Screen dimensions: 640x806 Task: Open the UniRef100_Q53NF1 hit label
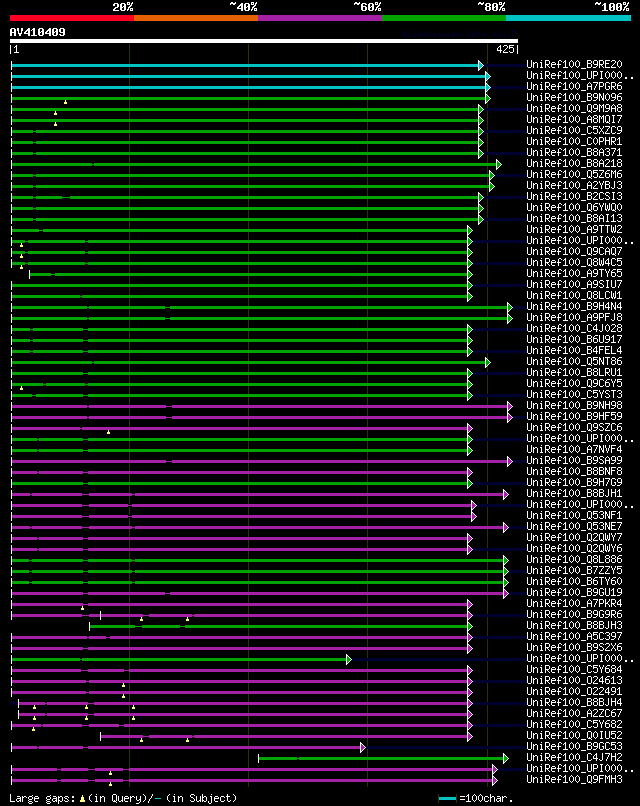(574, 516)
